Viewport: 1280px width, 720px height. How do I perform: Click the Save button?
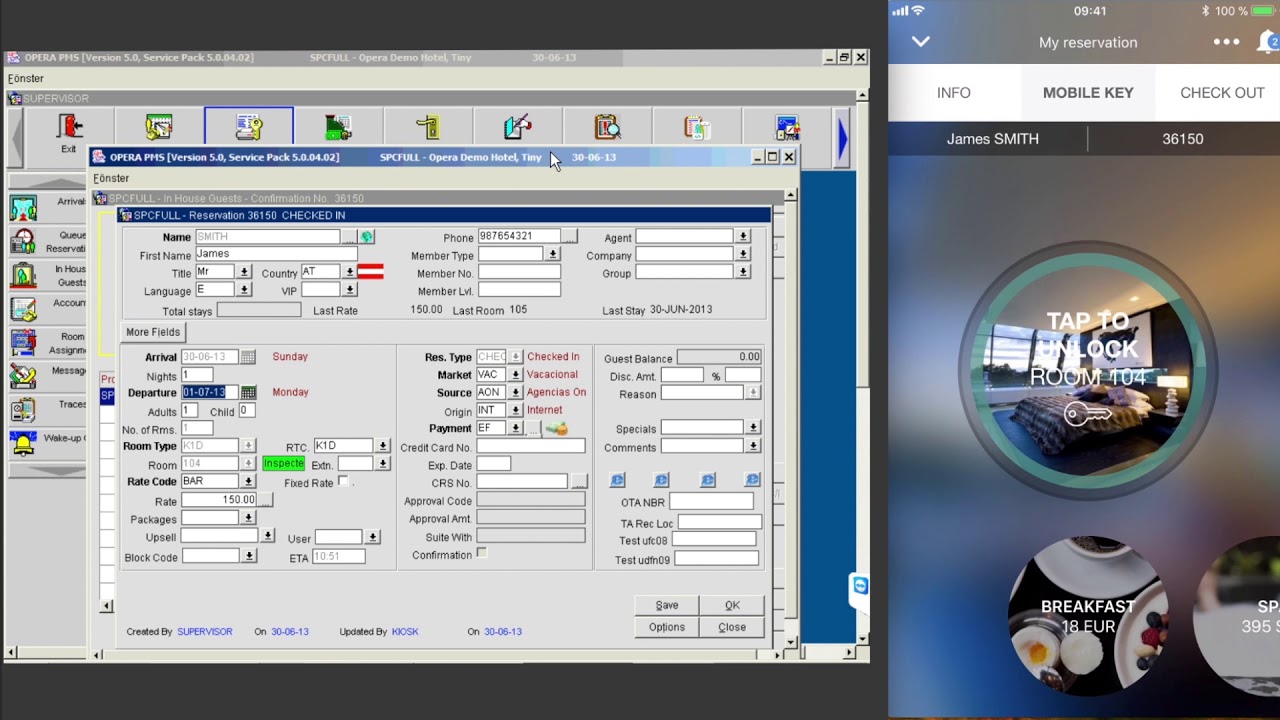point(667,605)
